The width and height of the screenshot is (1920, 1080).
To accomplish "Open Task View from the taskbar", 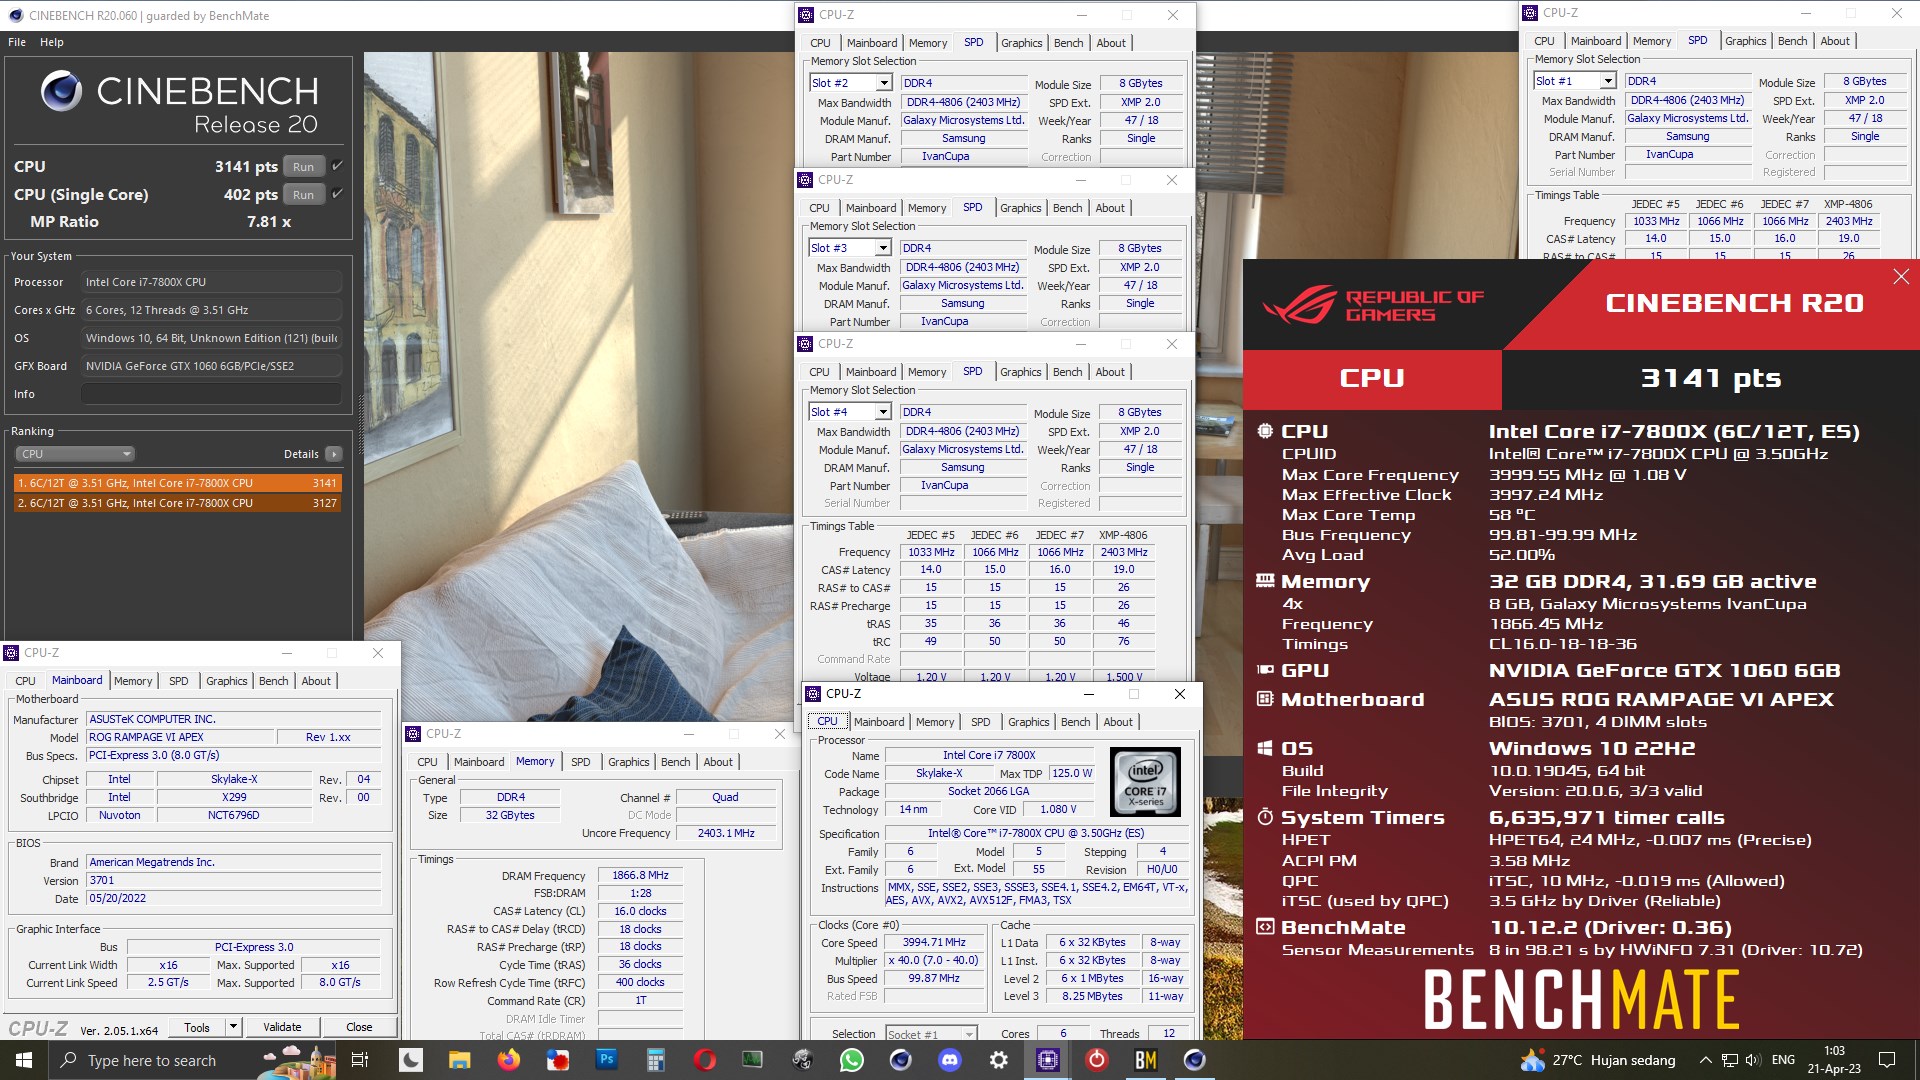I will click(360, 1060).
